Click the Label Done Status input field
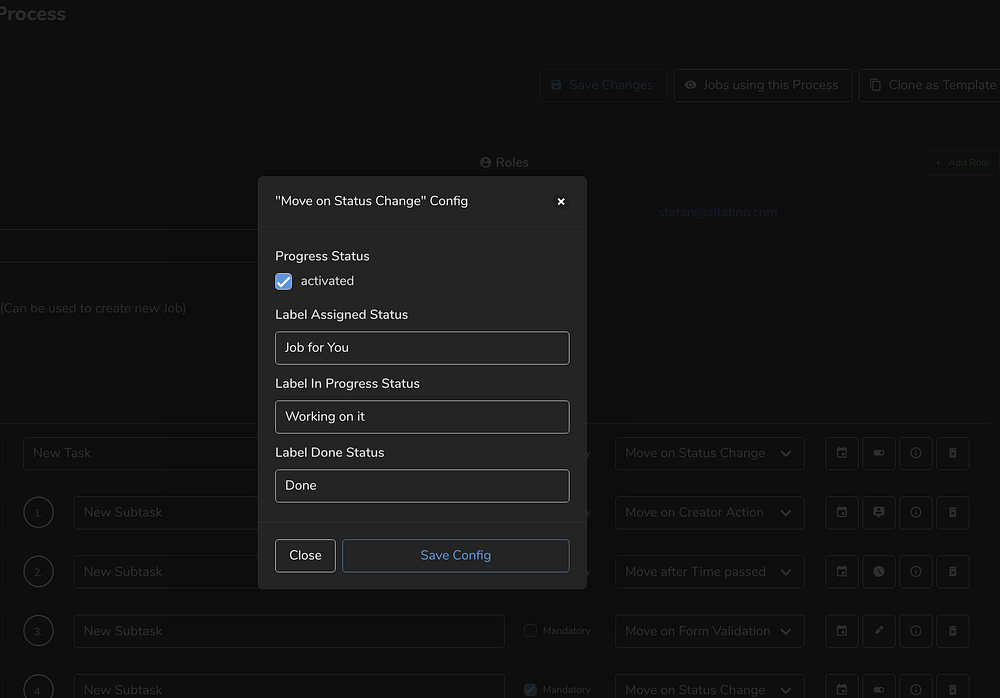Image resolution: width=1000 pixels, height=698 pixels. click(422, 486)
